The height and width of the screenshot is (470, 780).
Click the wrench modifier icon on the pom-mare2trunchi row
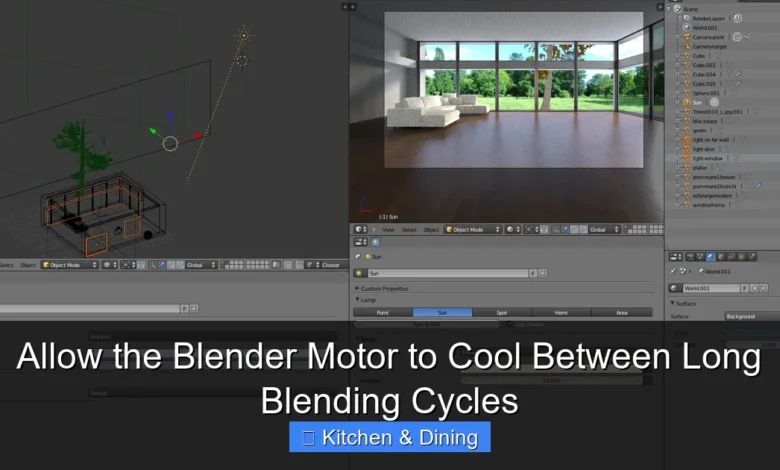click(758, 186)
